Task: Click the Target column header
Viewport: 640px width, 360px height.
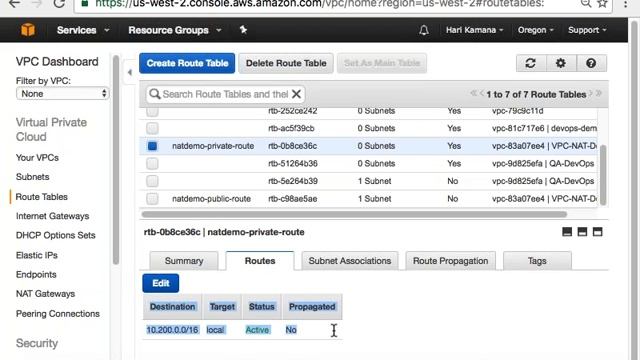Action: [x=222, y=307]
